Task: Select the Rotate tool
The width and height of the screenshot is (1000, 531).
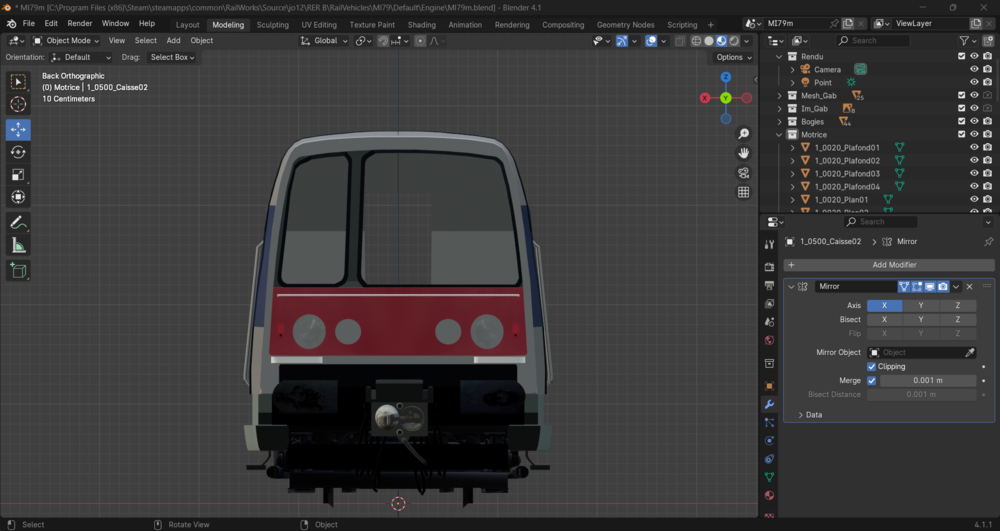Action: tap(18, 152)
